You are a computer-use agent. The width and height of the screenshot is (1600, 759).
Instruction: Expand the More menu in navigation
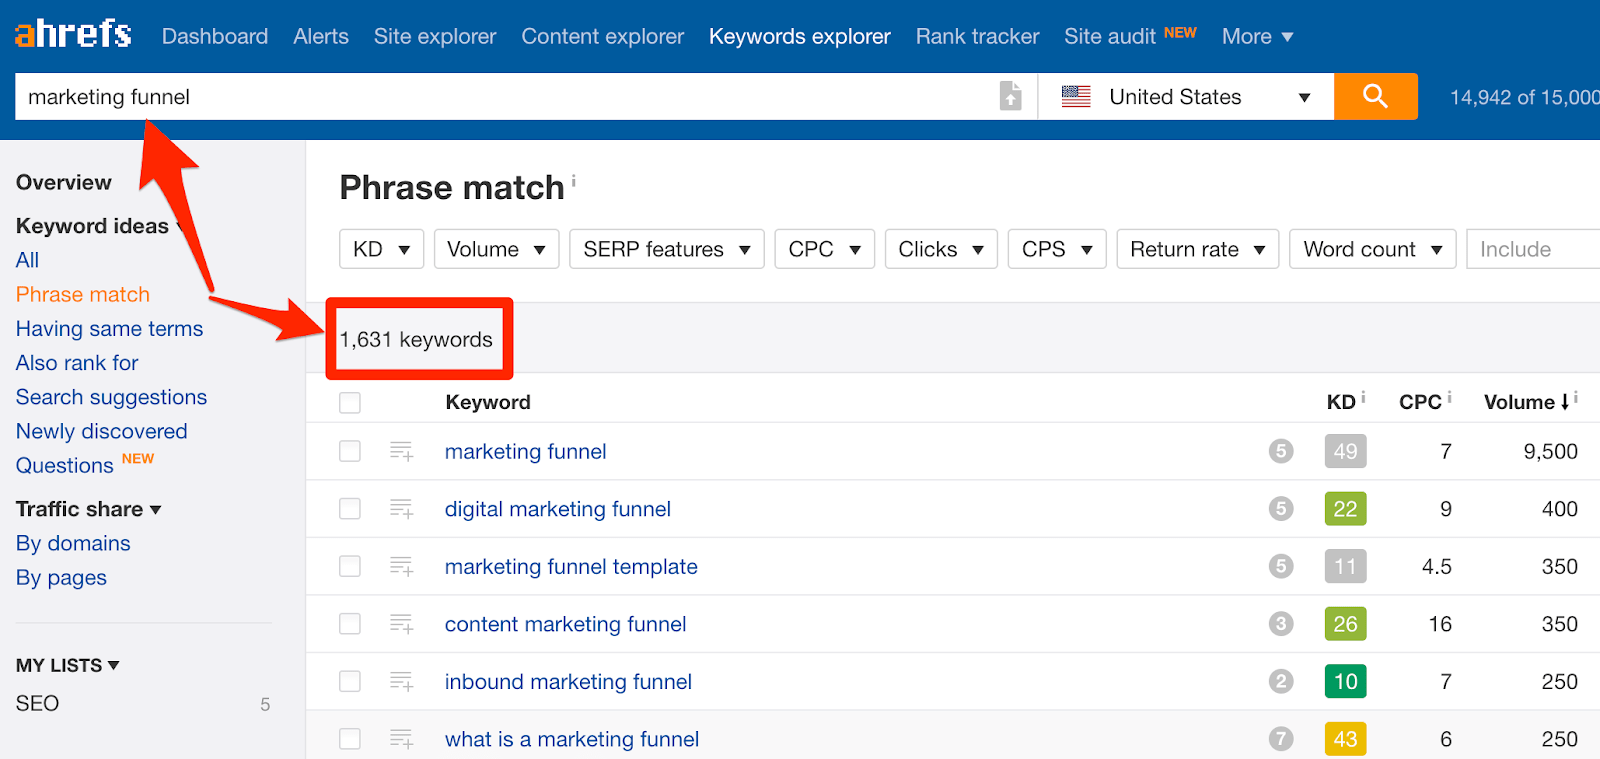(1257, 37)
